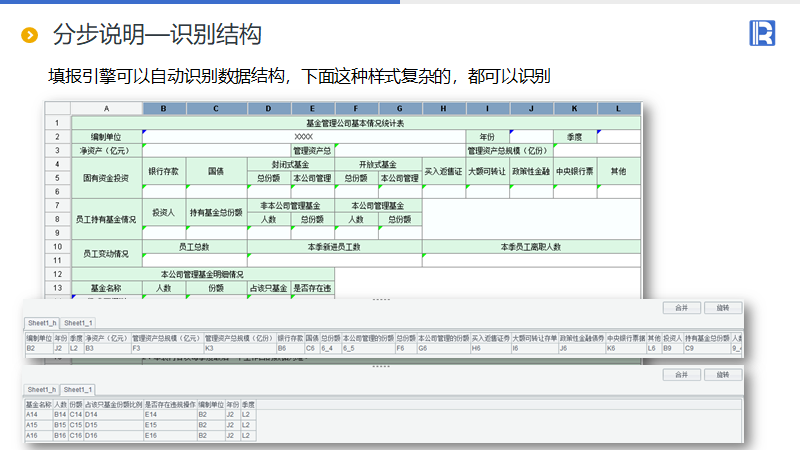Select the 银行存款 cell in the spreadsheet
The image size is (800, 450).
click(x=164, y=171)
